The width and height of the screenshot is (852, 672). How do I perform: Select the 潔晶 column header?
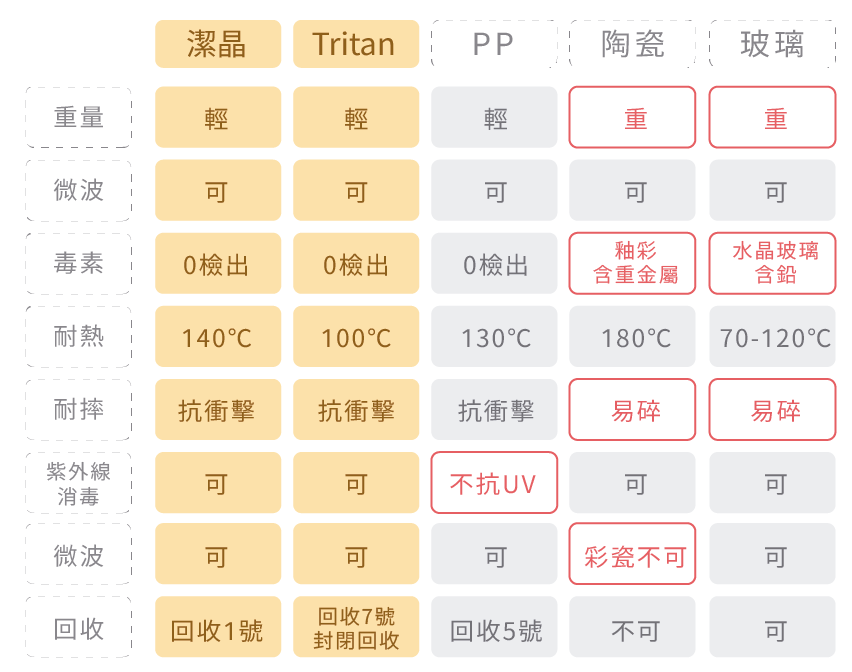click(216, 45)
